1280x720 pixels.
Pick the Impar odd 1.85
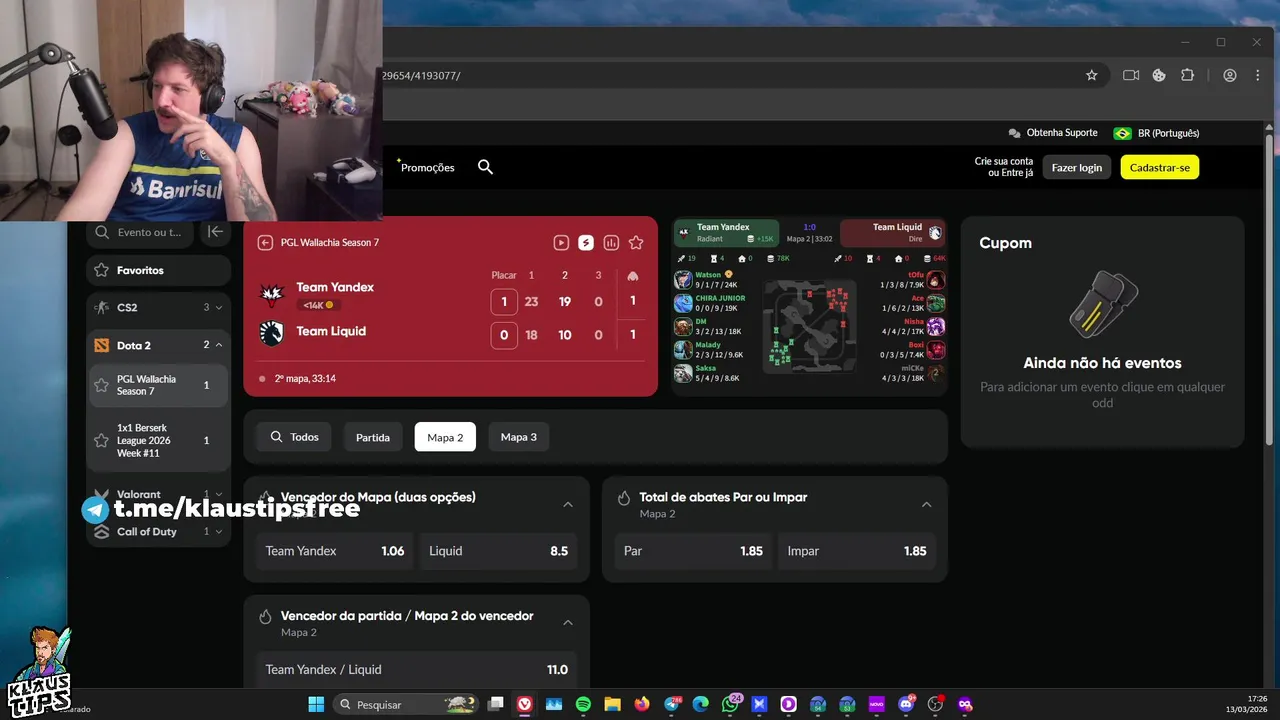[856, 551]
